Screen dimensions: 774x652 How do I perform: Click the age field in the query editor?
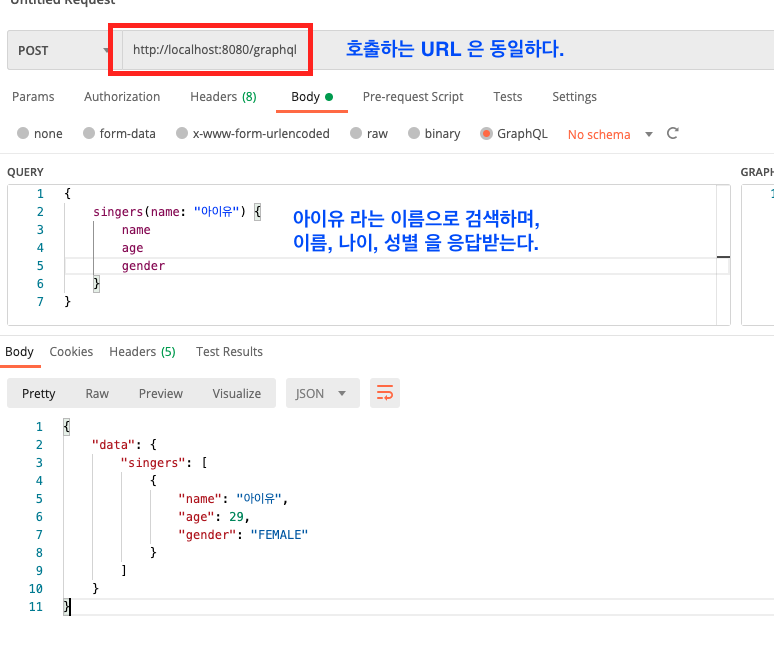(132, 248)
